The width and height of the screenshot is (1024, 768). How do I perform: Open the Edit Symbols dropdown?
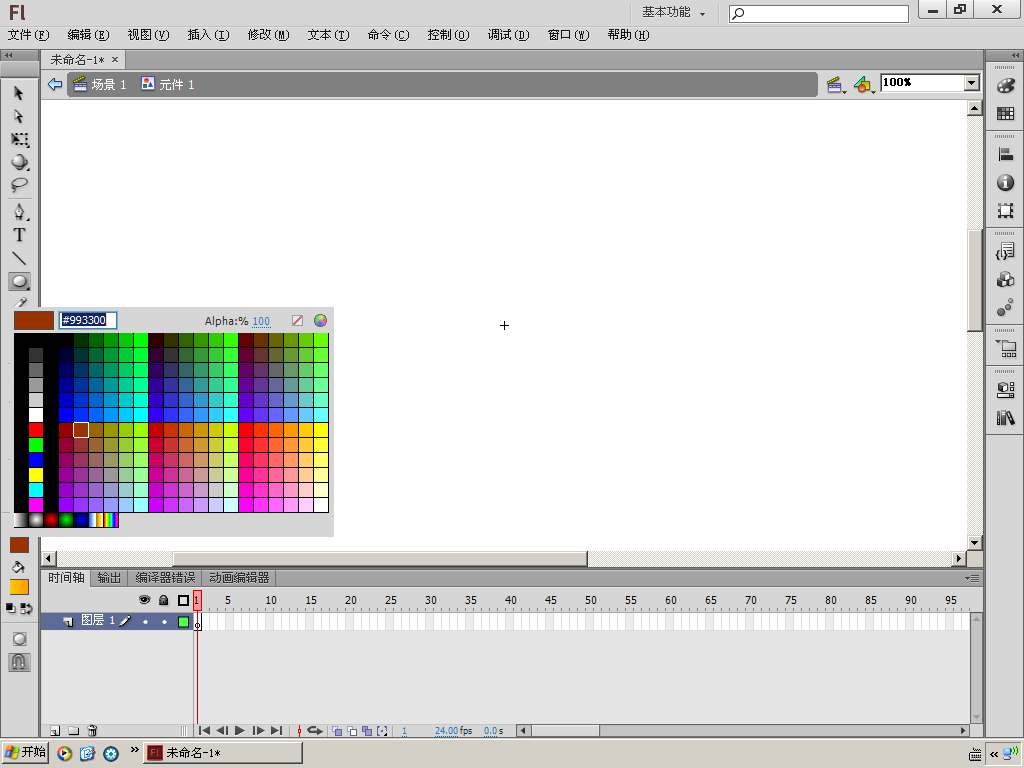(x=864, y=85)
